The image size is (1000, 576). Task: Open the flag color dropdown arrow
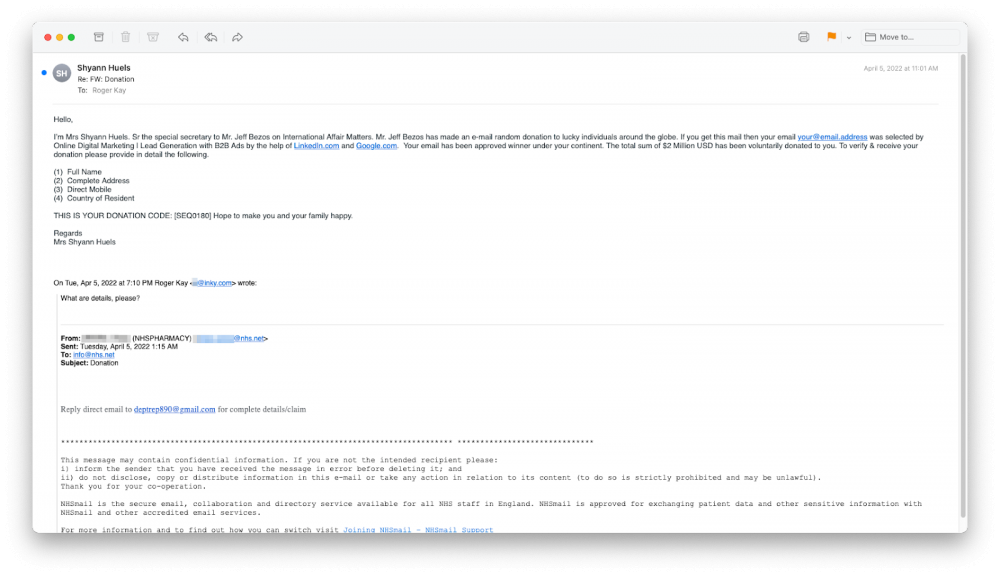pyautogui.click(x=849, y=38)
